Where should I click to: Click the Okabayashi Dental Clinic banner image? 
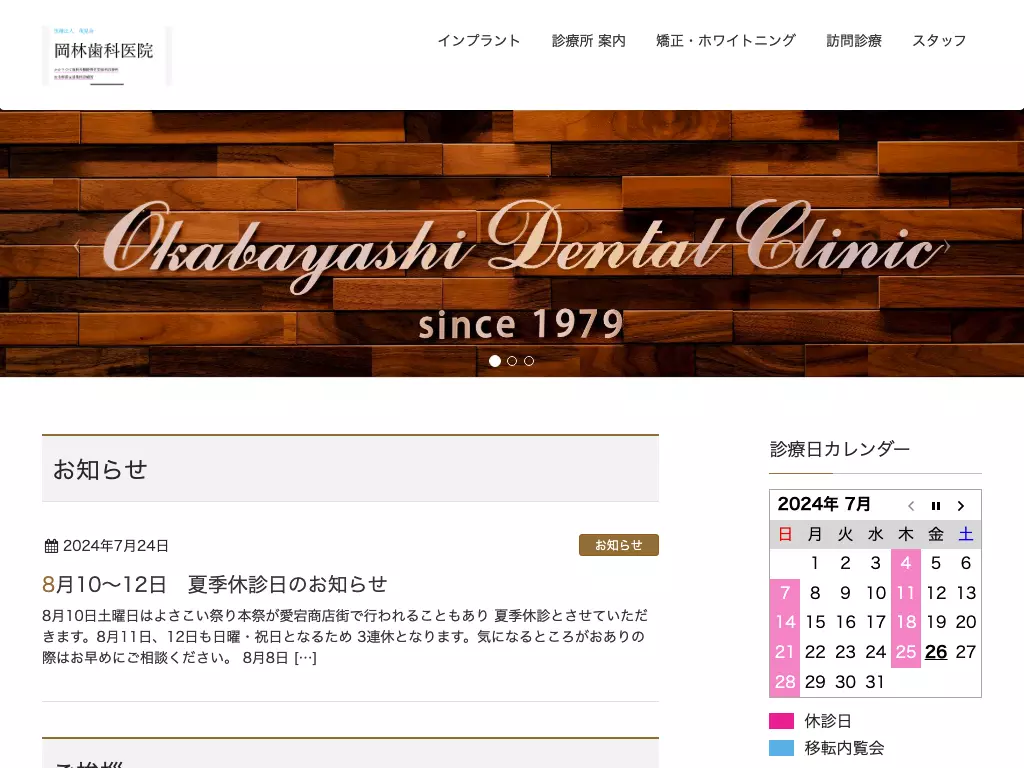tap(512, 243)
